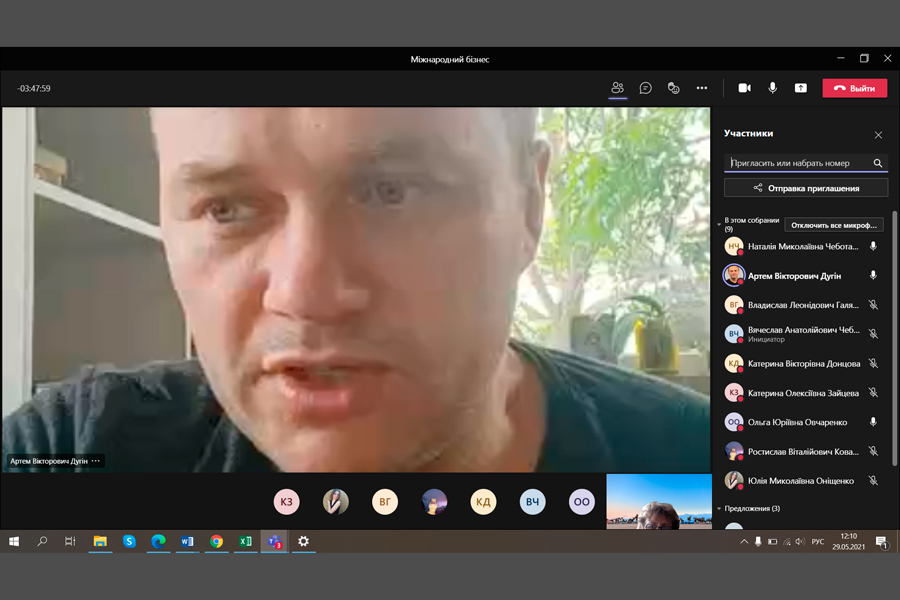Click the invite or dial number field

point(798,163)
